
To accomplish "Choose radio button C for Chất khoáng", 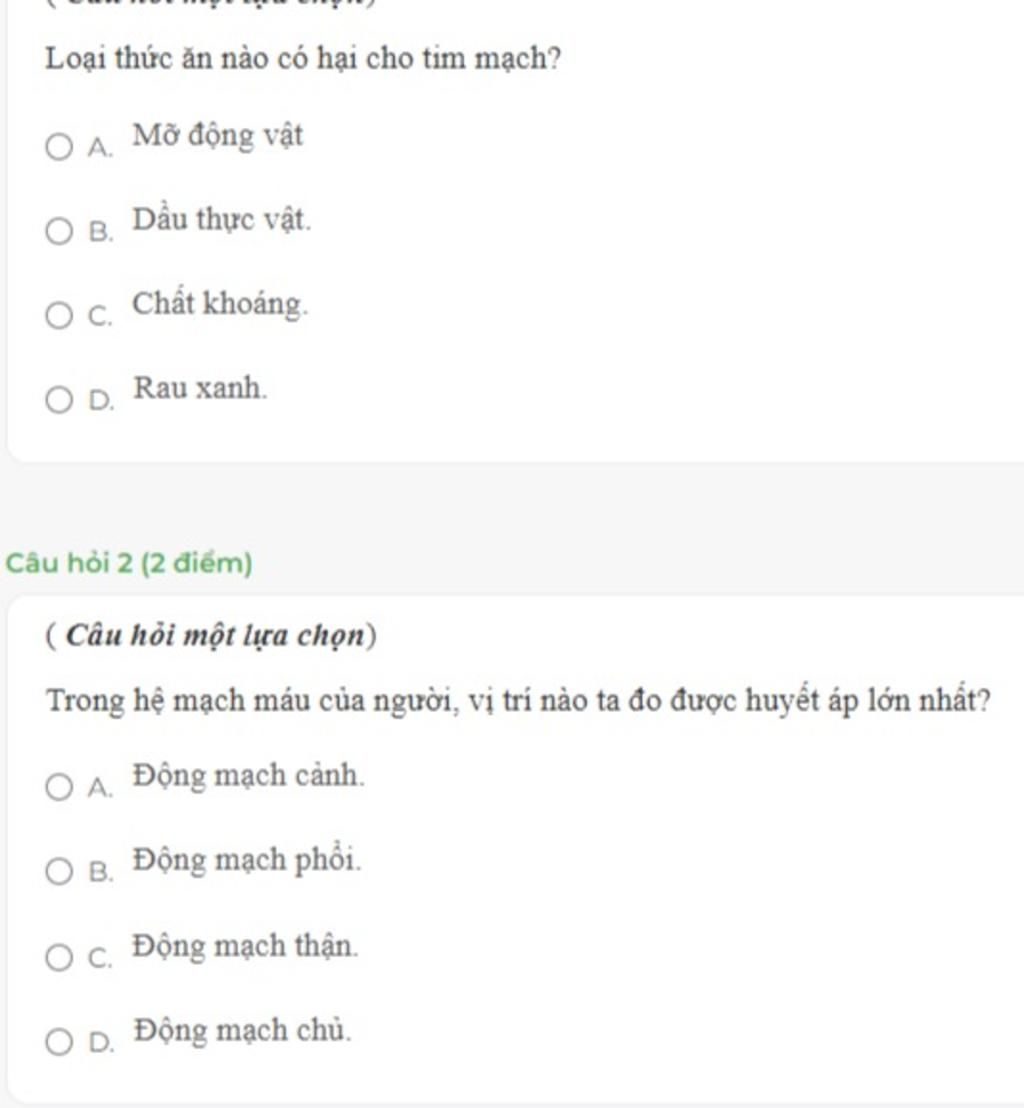I will click(x=59, y=315).
